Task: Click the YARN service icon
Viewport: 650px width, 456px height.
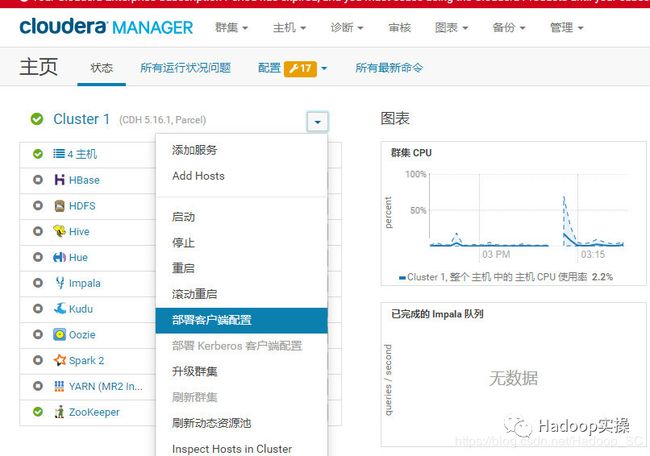Action: pyautogui.click(x=59, y=386)
